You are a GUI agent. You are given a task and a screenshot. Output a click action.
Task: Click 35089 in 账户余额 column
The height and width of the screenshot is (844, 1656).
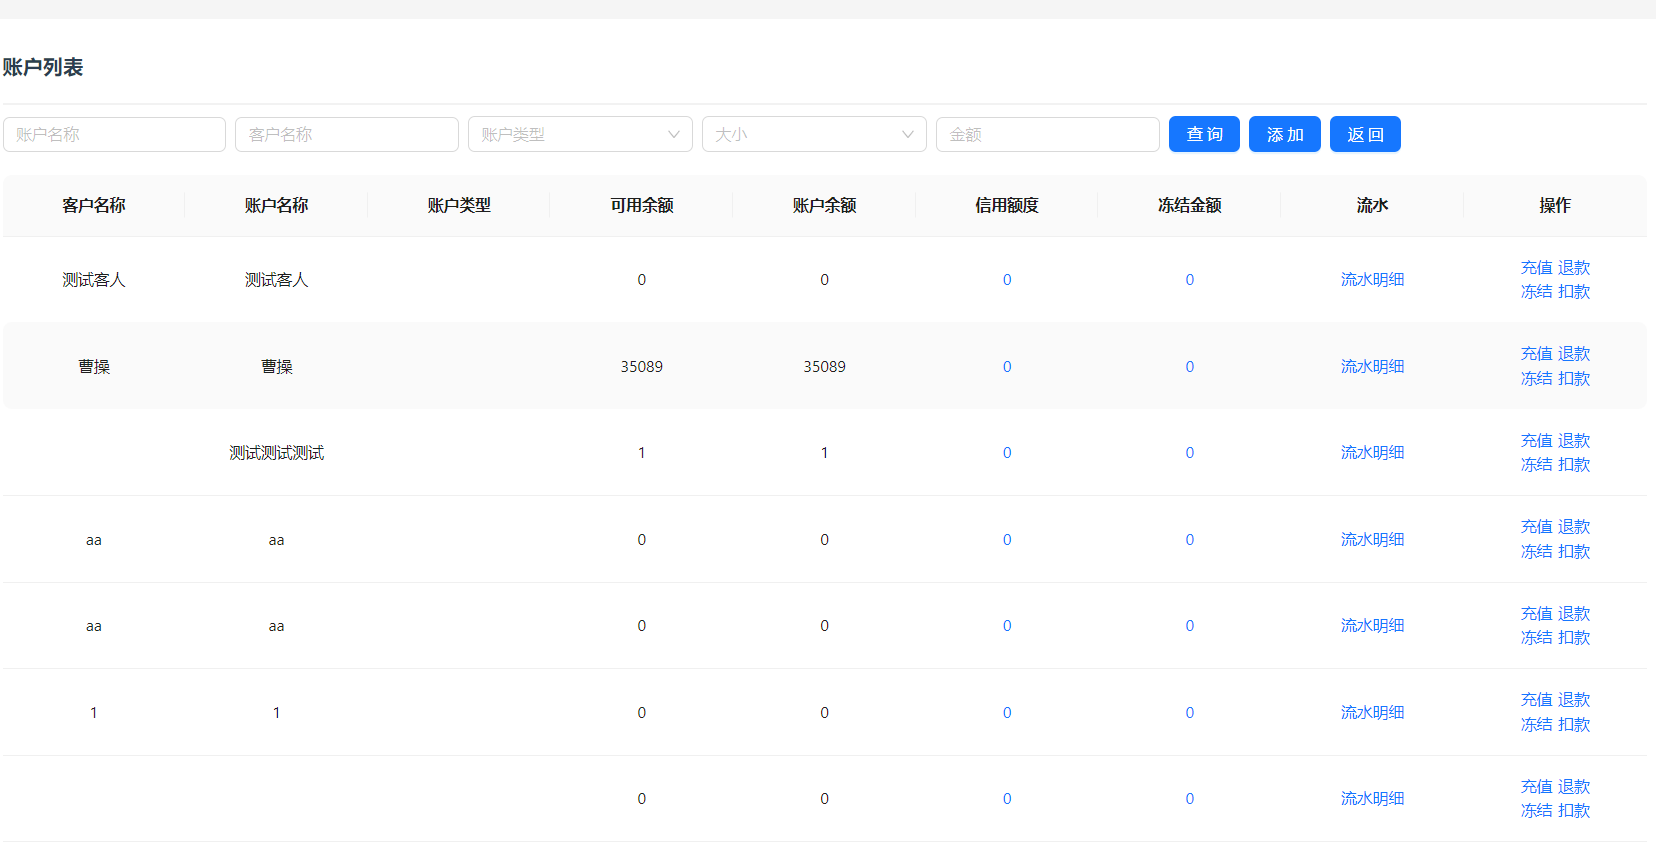(x=825, y=367)
